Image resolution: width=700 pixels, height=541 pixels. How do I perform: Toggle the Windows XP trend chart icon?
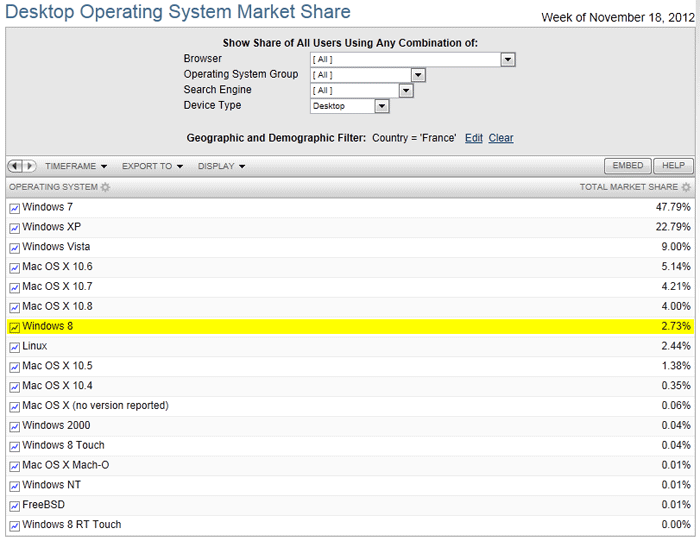click(x=14, y=228)
